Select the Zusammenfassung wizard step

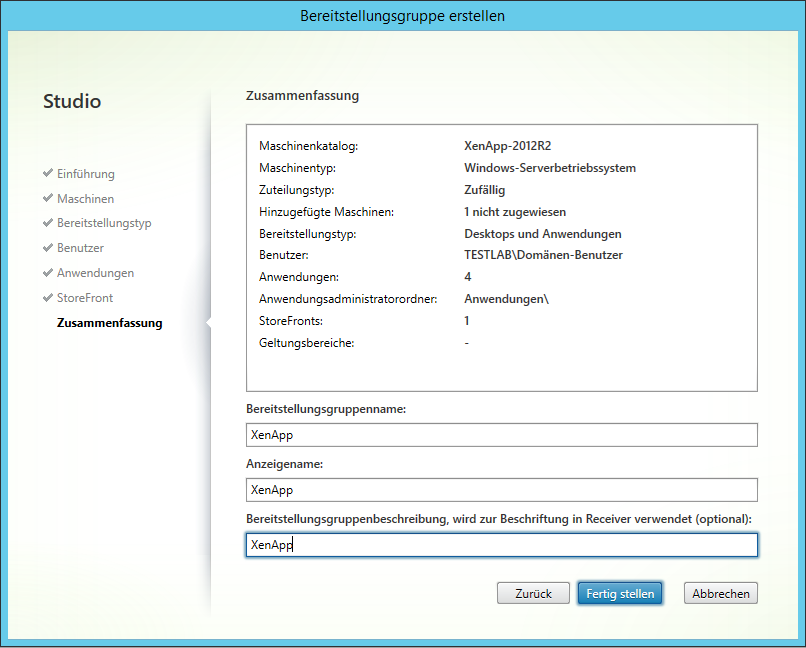pyautogui.click(x=109, y=323)
